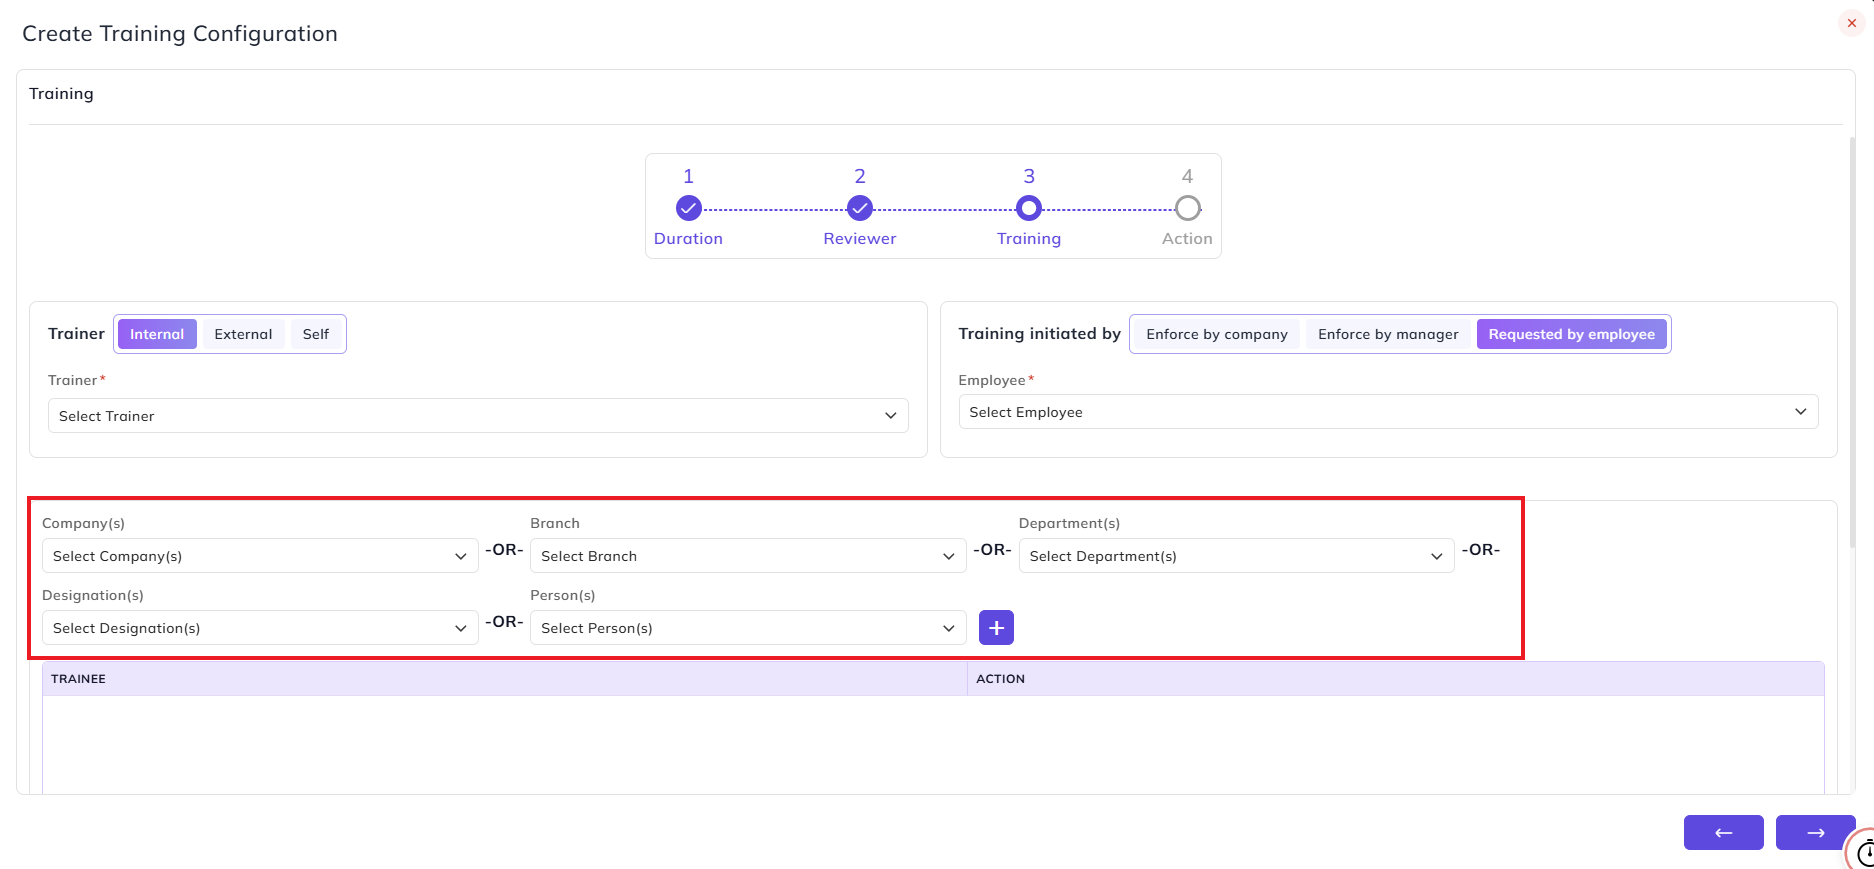Click the Action step circle
The width and height of the screenshot is (1874, 869).
tap(1187, 208)
